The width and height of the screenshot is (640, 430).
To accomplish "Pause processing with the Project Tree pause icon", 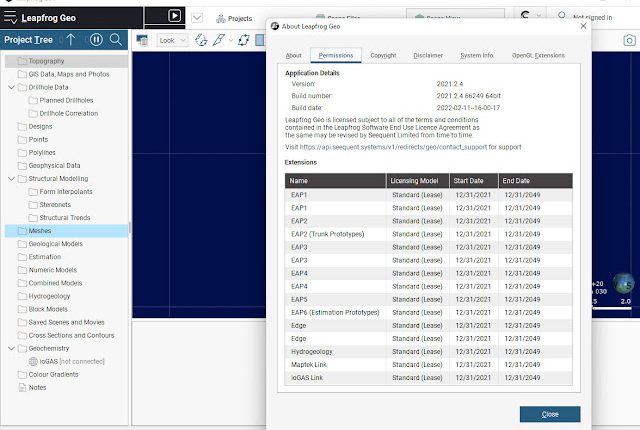I will click(x=96, y=40).
